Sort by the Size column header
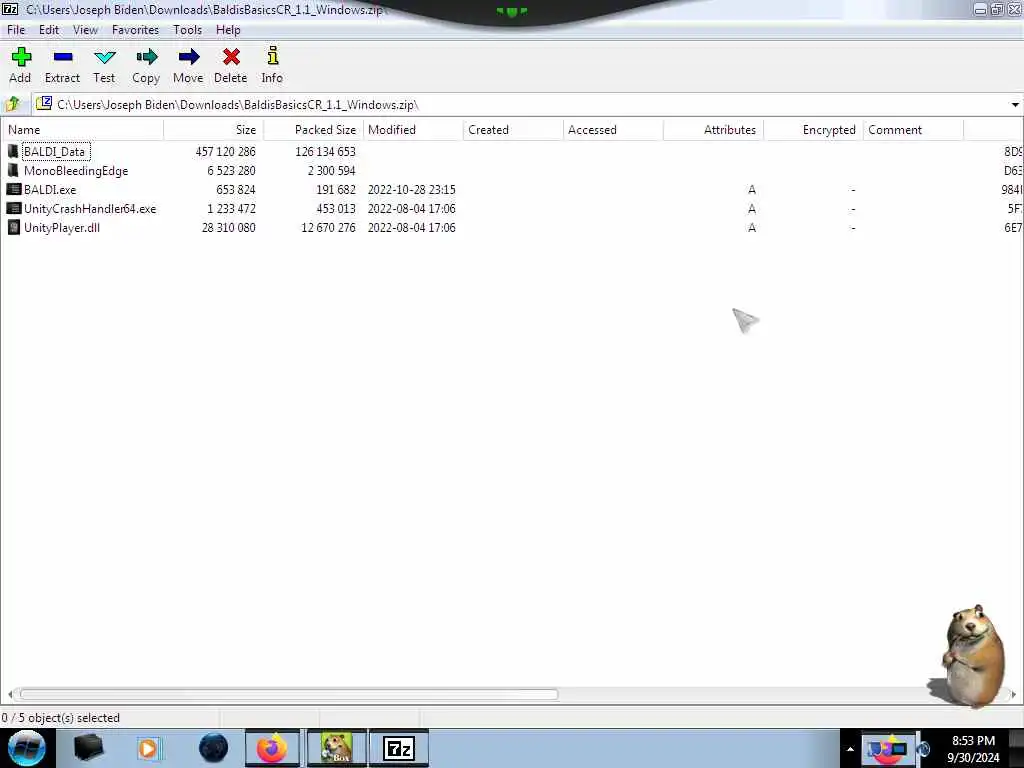 [214, 130]
